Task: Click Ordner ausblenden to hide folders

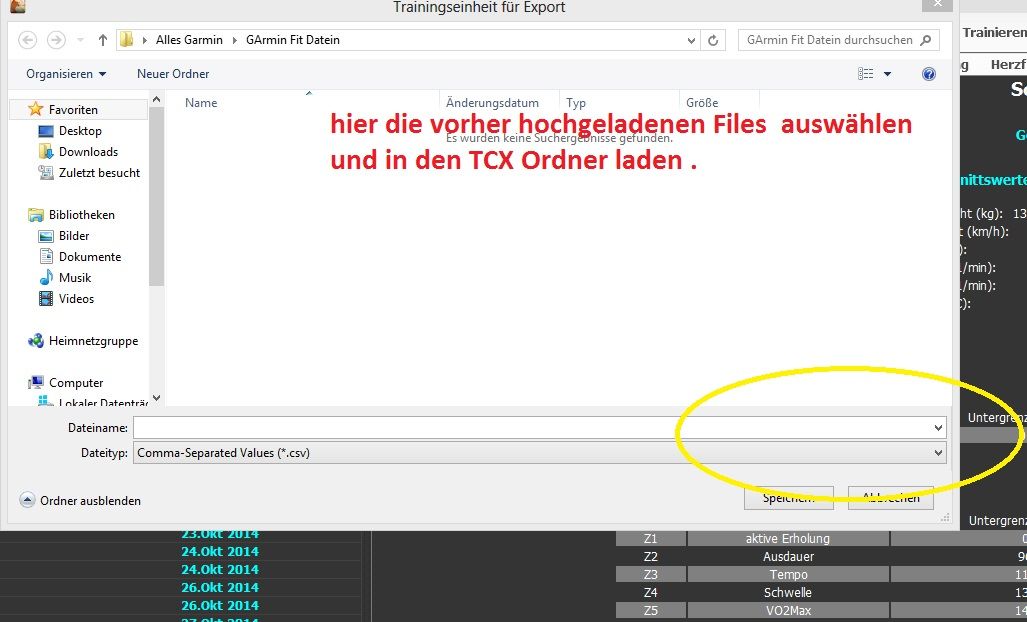Action: click(90, 500)
